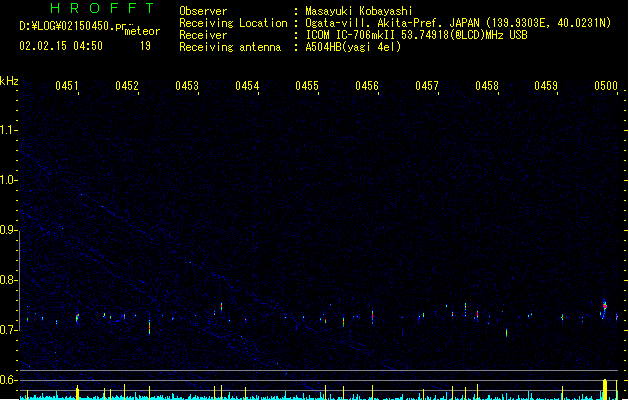
Task: Click the HROFFT title text
Action: click(x=102, y=8)
